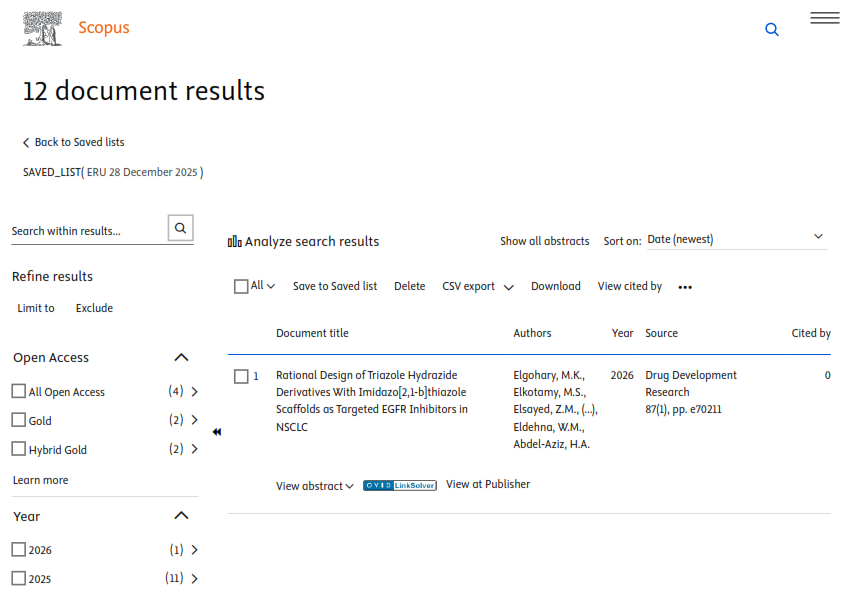Screen dimensions: 842x595
Task: Click the Ovid LinkSolver badge
Action: pos(399,485)
